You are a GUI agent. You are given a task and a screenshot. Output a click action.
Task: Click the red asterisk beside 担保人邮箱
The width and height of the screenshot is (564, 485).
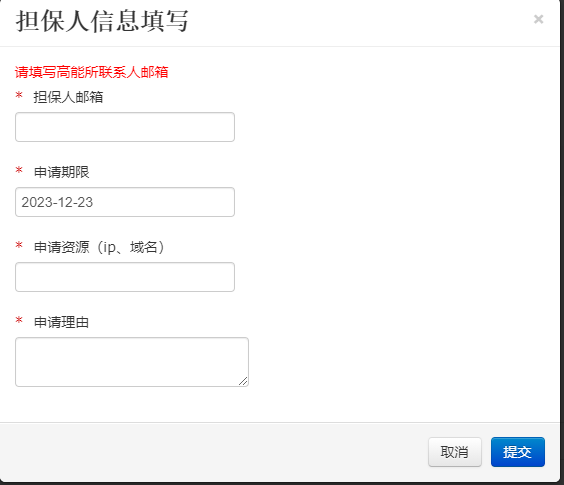[x=19, y=95]
